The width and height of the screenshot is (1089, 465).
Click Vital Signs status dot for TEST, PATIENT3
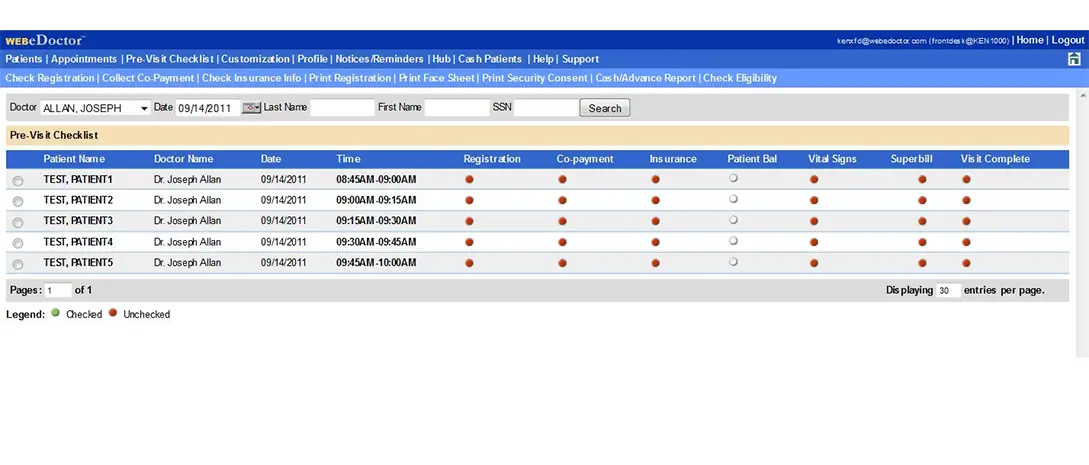(814, 221)
